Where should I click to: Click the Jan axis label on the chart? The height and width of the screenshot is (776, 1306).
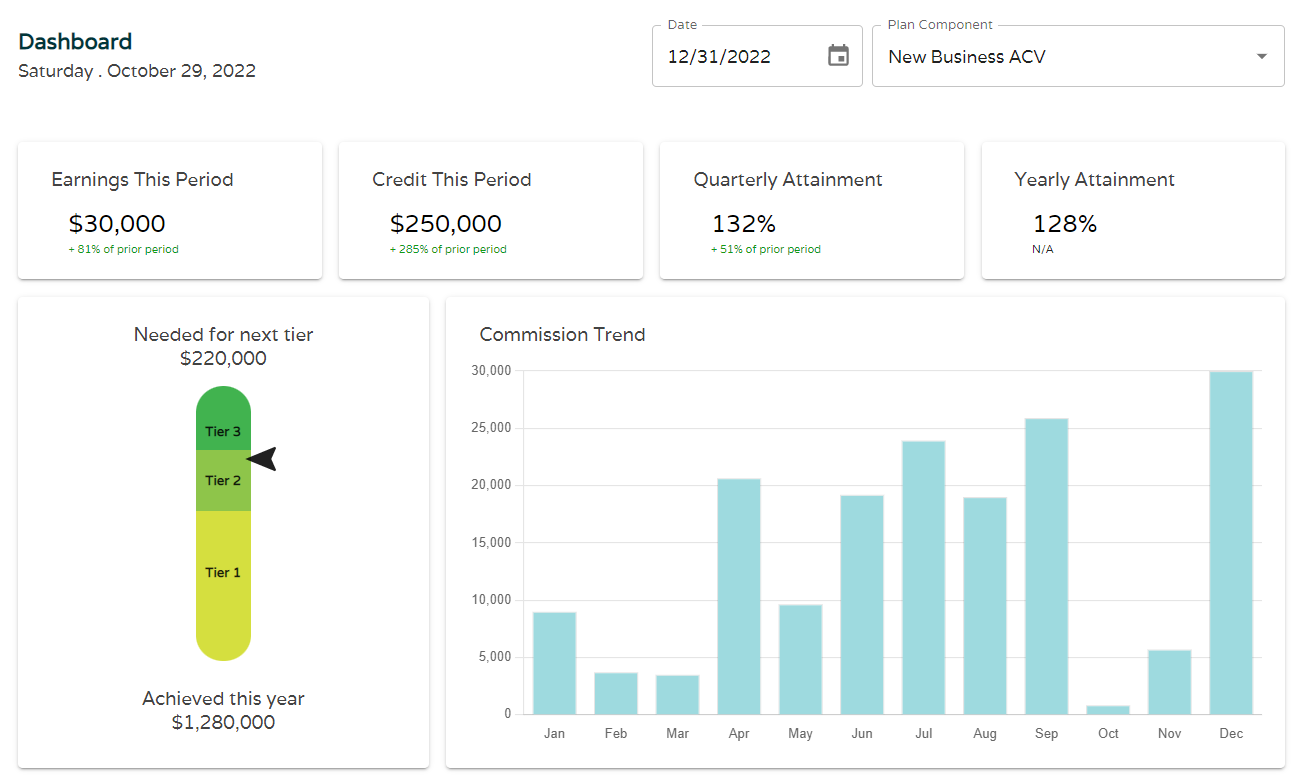[554, 733]
